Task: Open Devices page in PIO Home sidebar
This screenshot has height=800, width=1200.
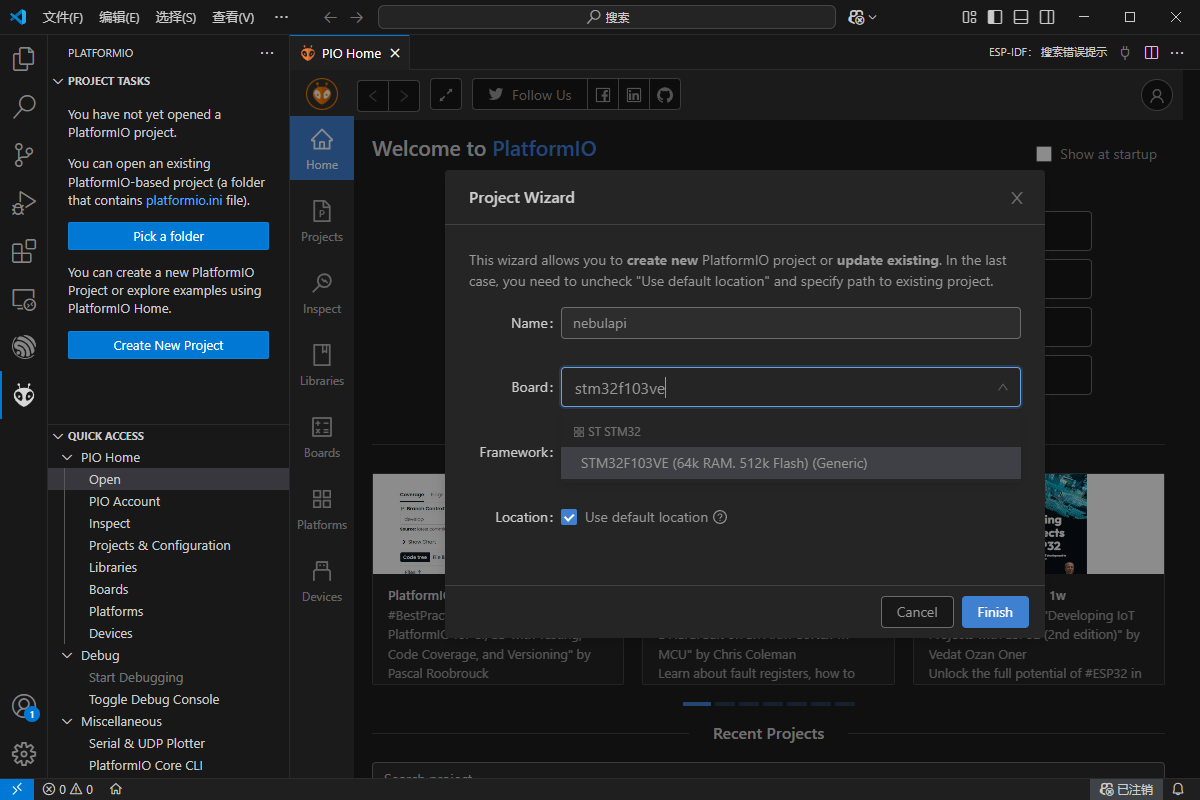Action: 322,581
